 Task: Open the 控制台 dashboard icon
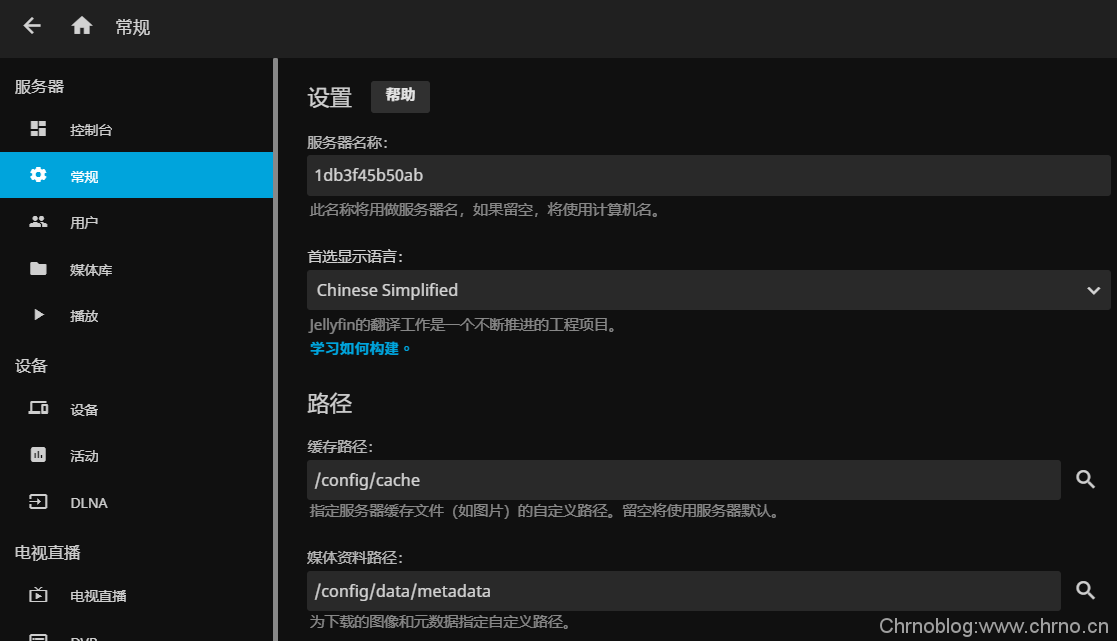38,129
